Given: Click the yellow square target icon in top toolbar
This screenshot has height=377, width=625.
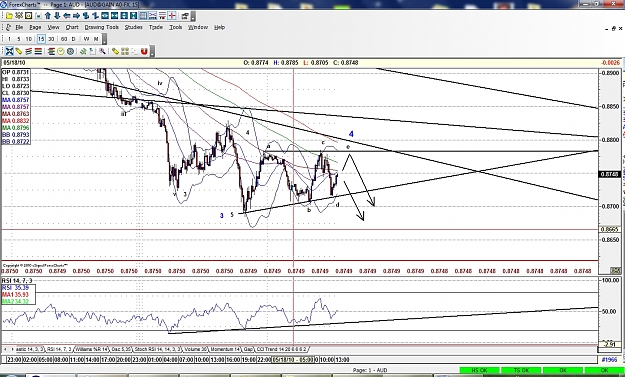Looking at the screenshot, I should coord(28,16).
